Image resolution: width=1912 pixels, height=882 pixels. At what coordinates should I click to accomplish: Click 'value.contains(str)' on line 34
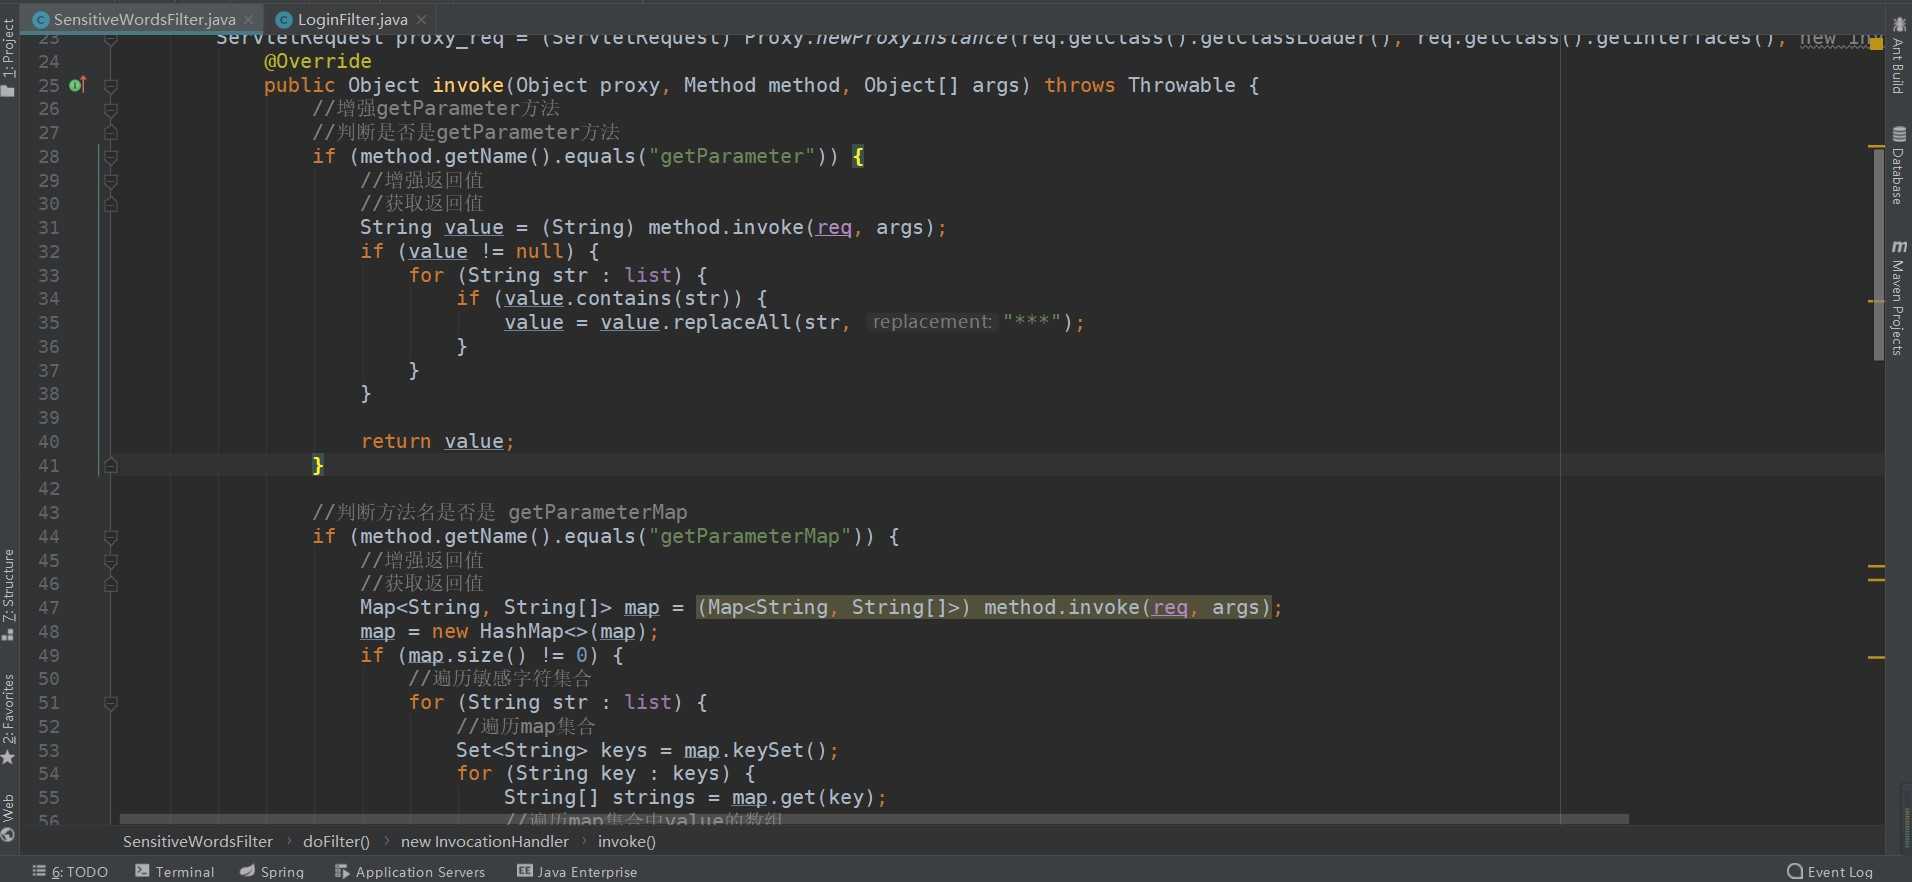(624, 299)
